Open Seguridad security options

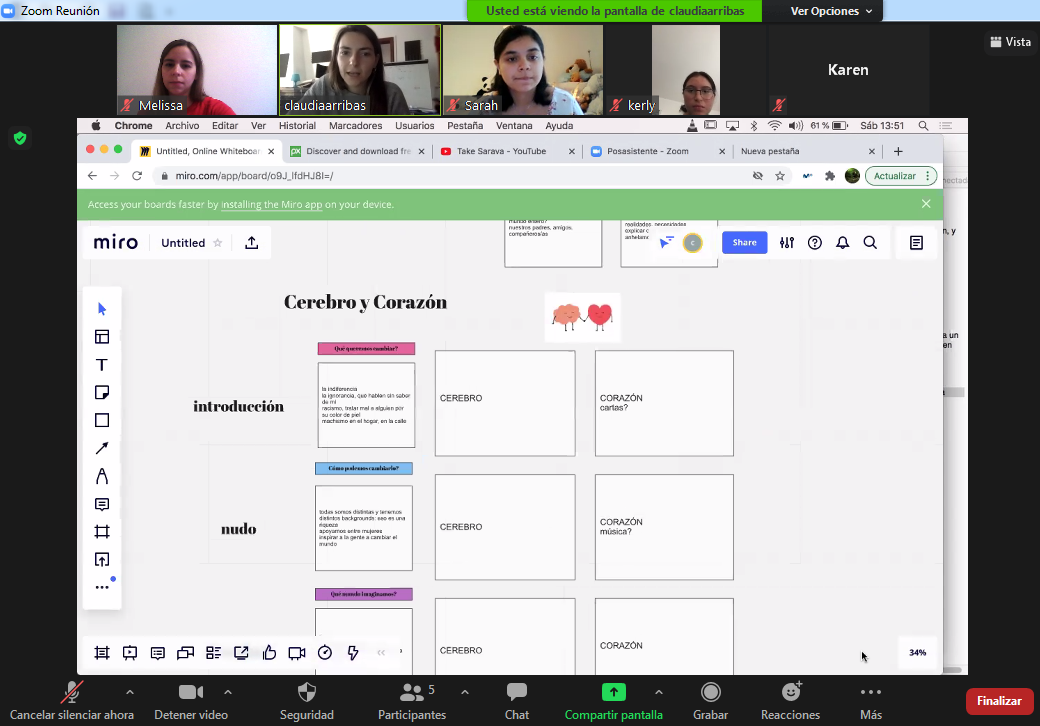306,700
